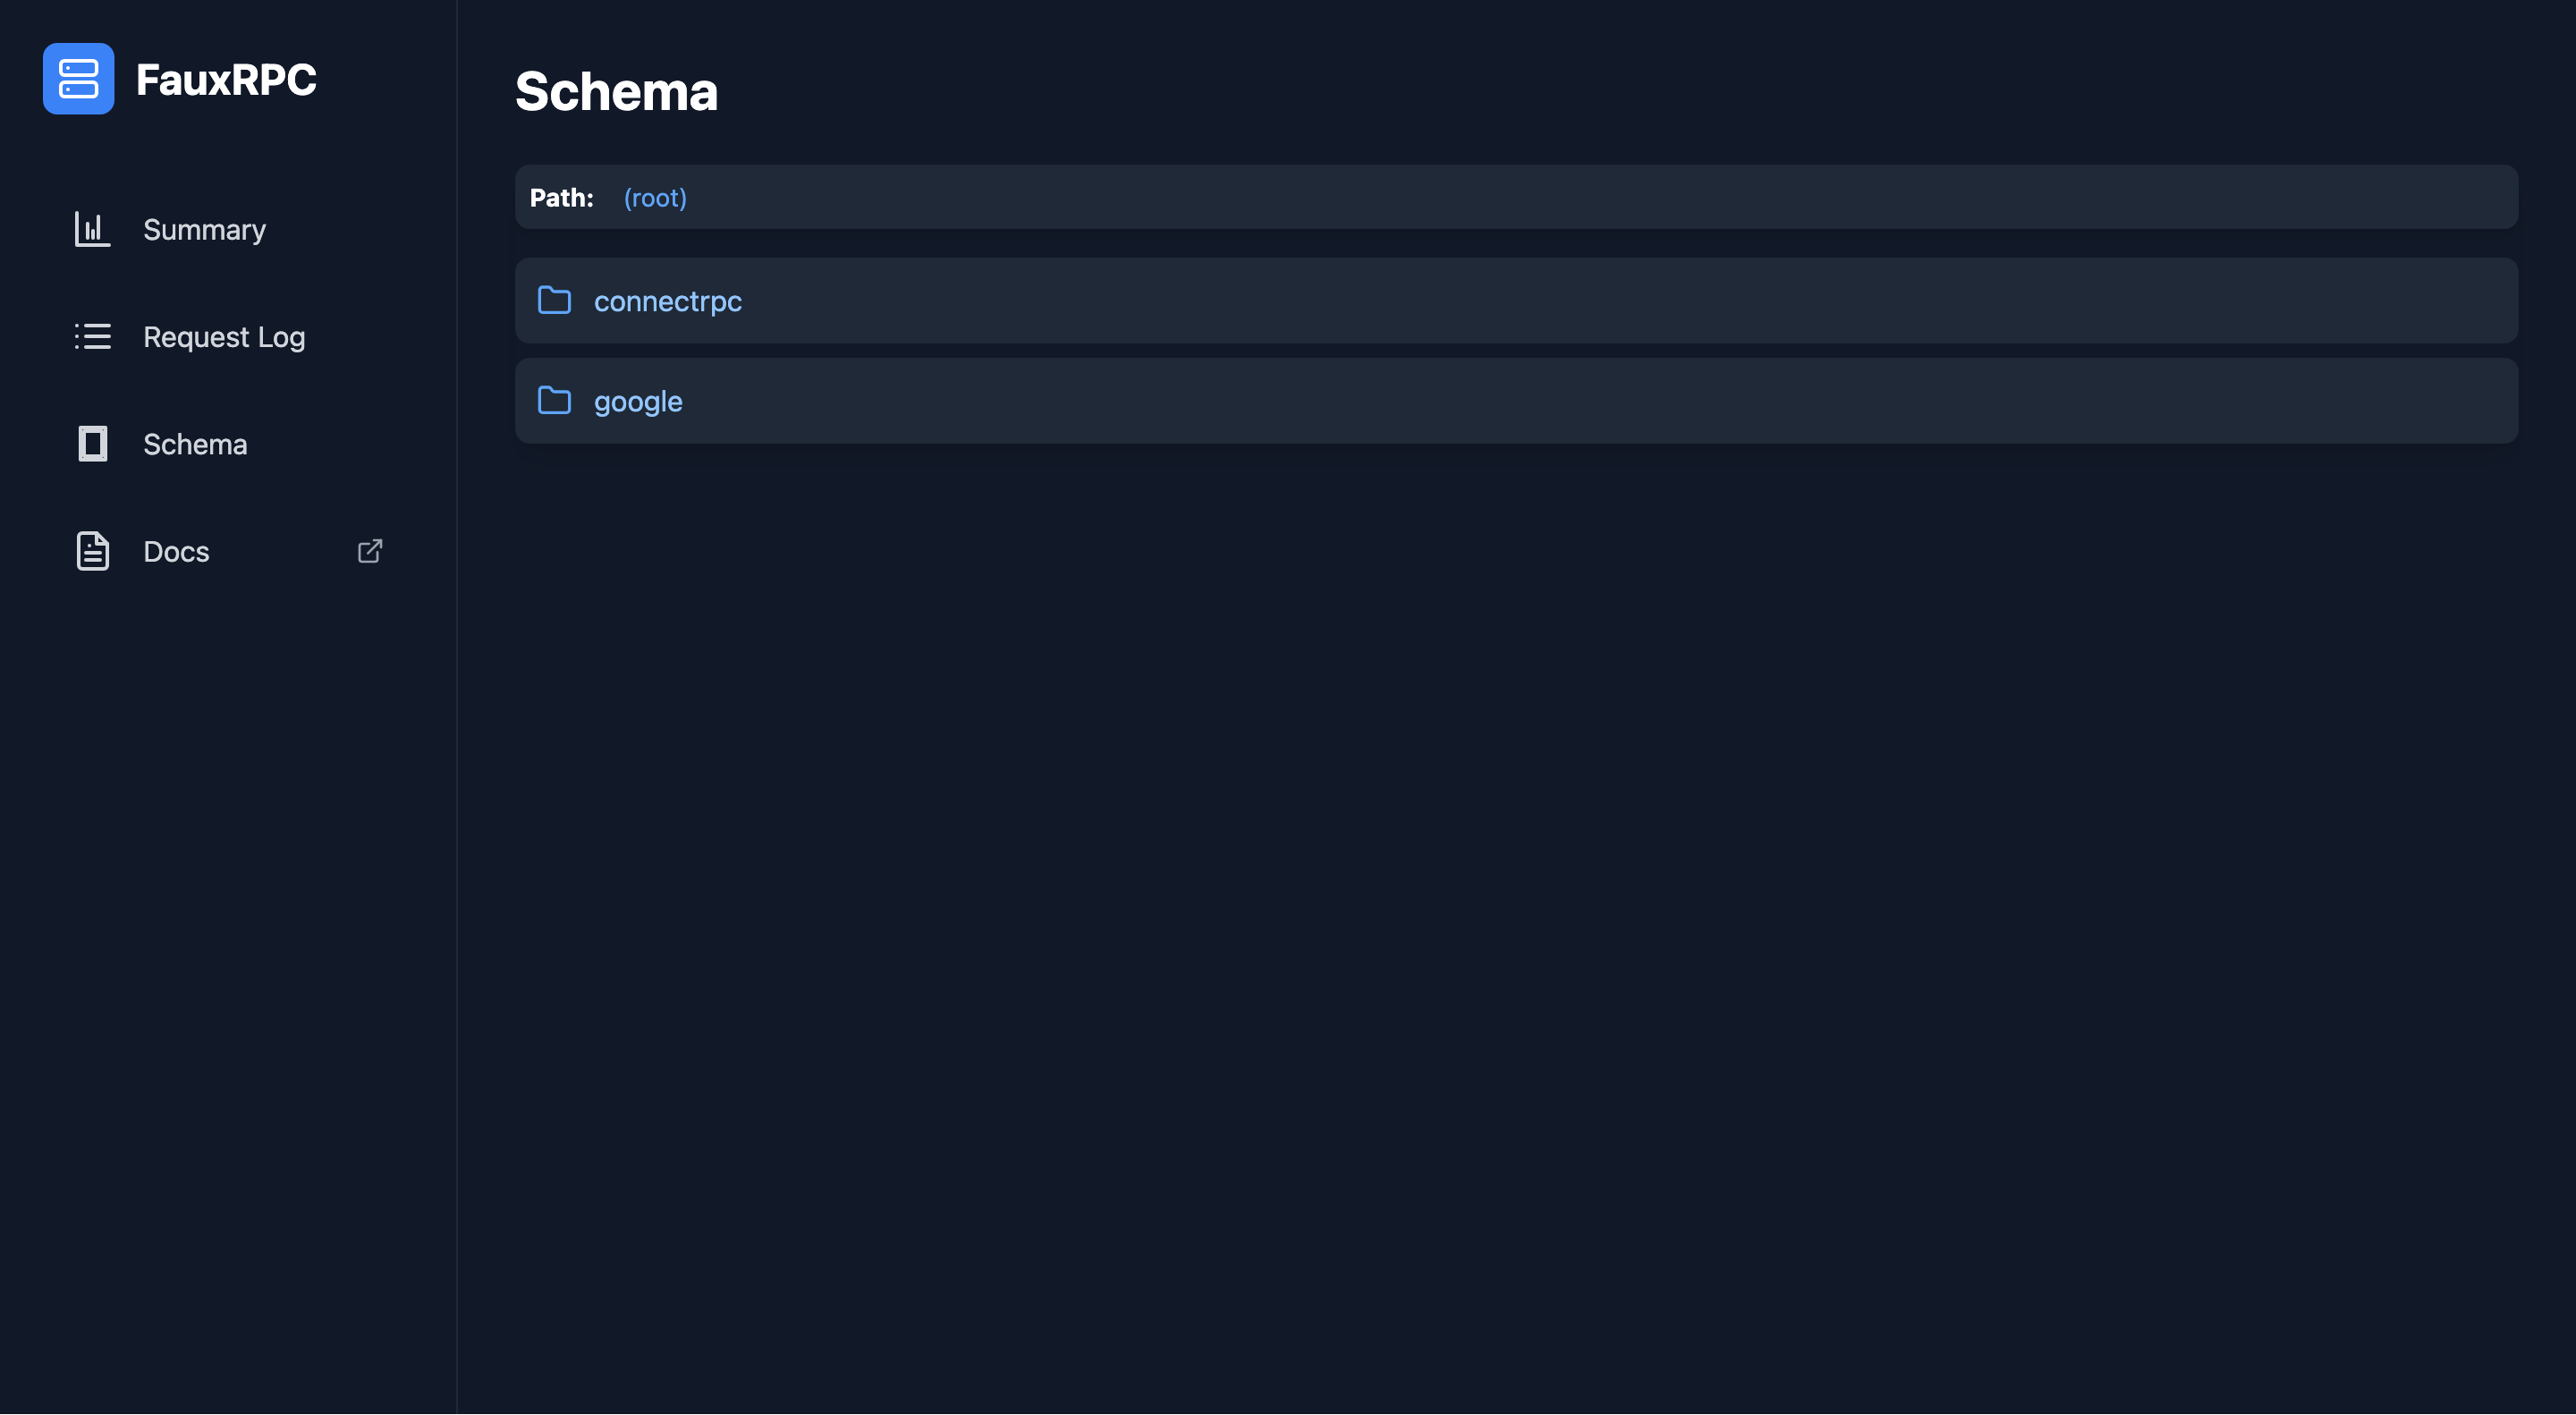Open the google package link
The height and width of the screenshot is (1415, 2576).
pyautogui.click(x=638, y=400)
